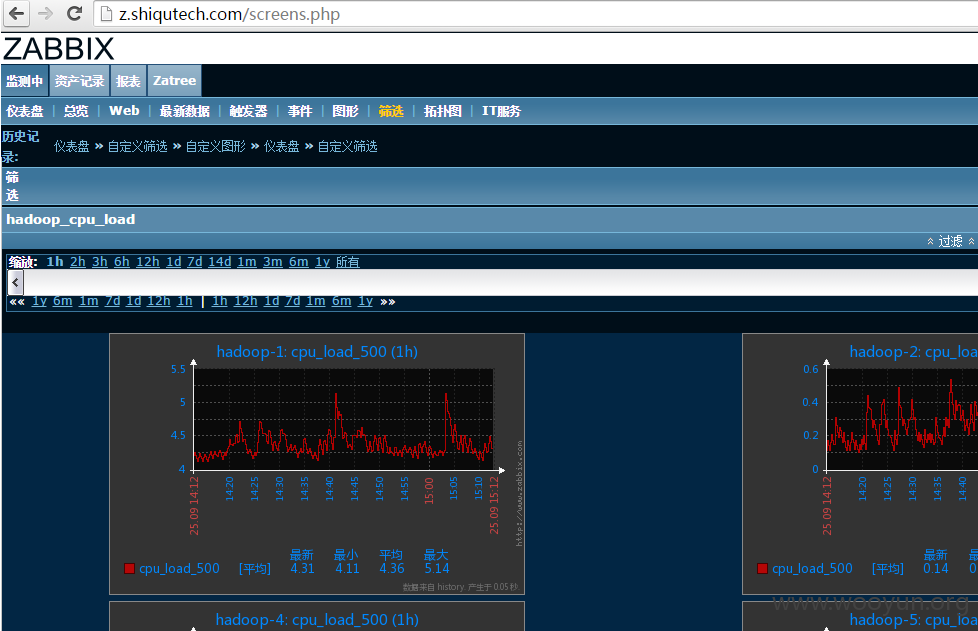Select the 7d zoom link
978x631 pixels.
pyautogui.click(x=195, y=262)
